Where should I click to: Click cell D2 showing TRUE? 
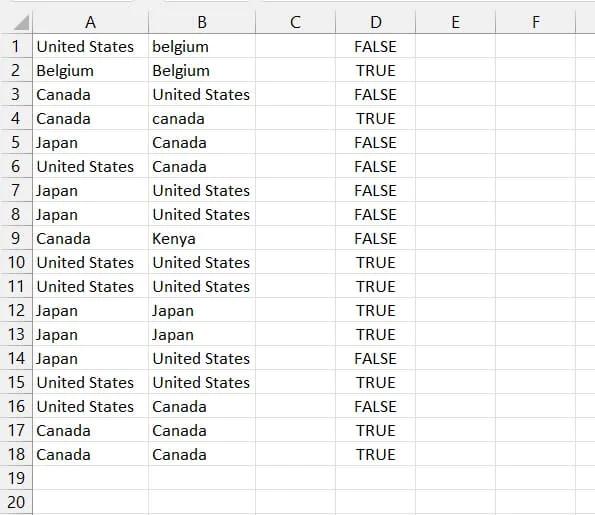pyautogui.click(x=376, y=71)
